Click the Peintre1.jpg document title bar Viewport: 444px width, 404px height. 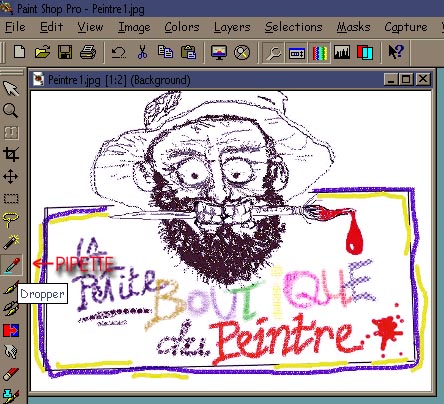(231, 80)
